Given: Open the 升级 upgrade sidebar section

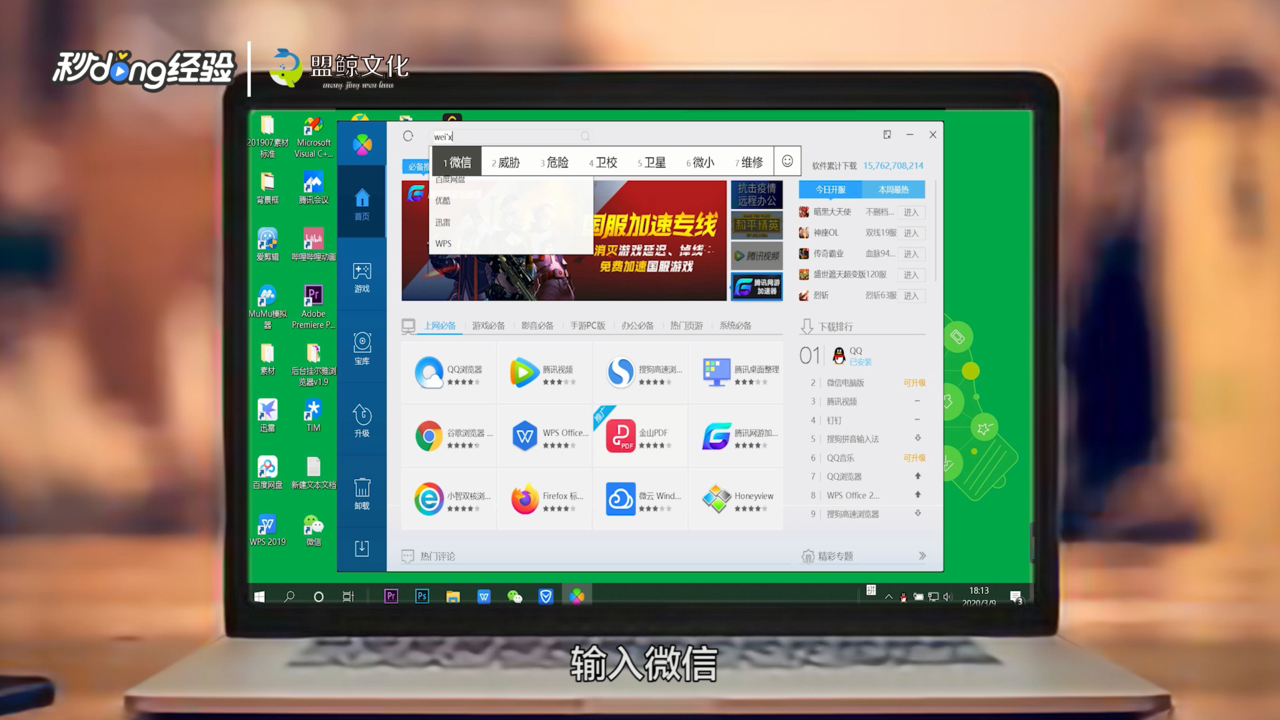Looking at the screenshot, I should [x=362, y=422].
